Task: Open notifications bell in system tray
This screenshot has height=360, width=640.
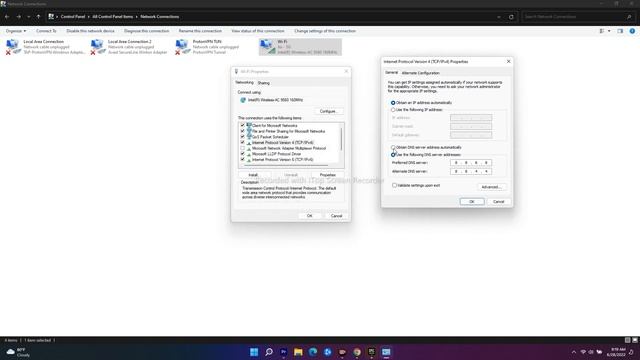Action: point(631,352)
